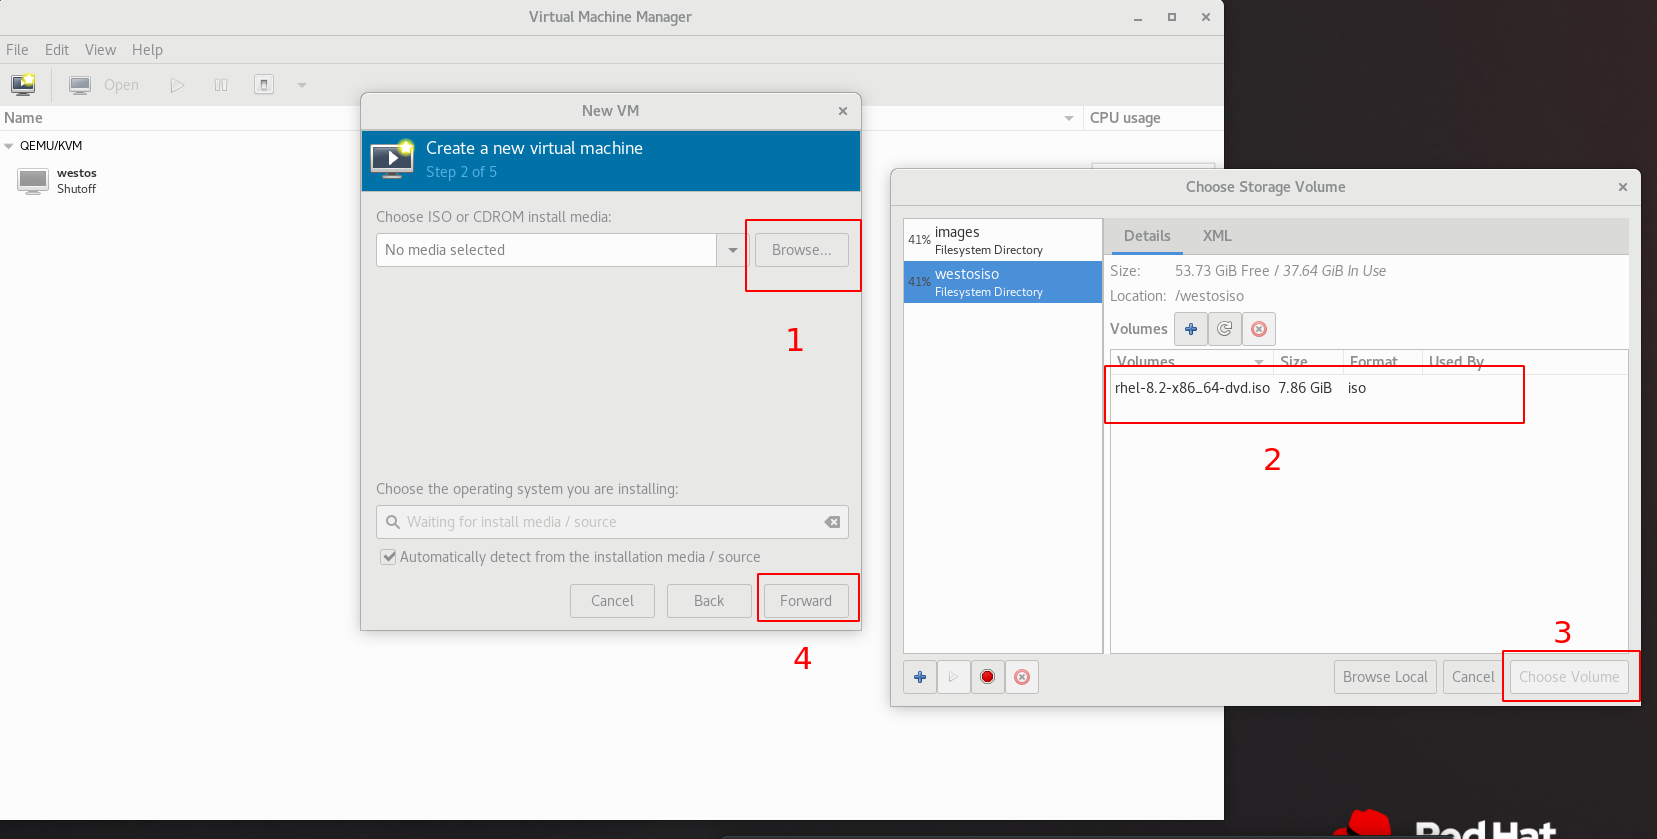Click the add storage pool plus icon
Image resolution: width=1657 pixels, height=839 pixels.
point(920,677)
